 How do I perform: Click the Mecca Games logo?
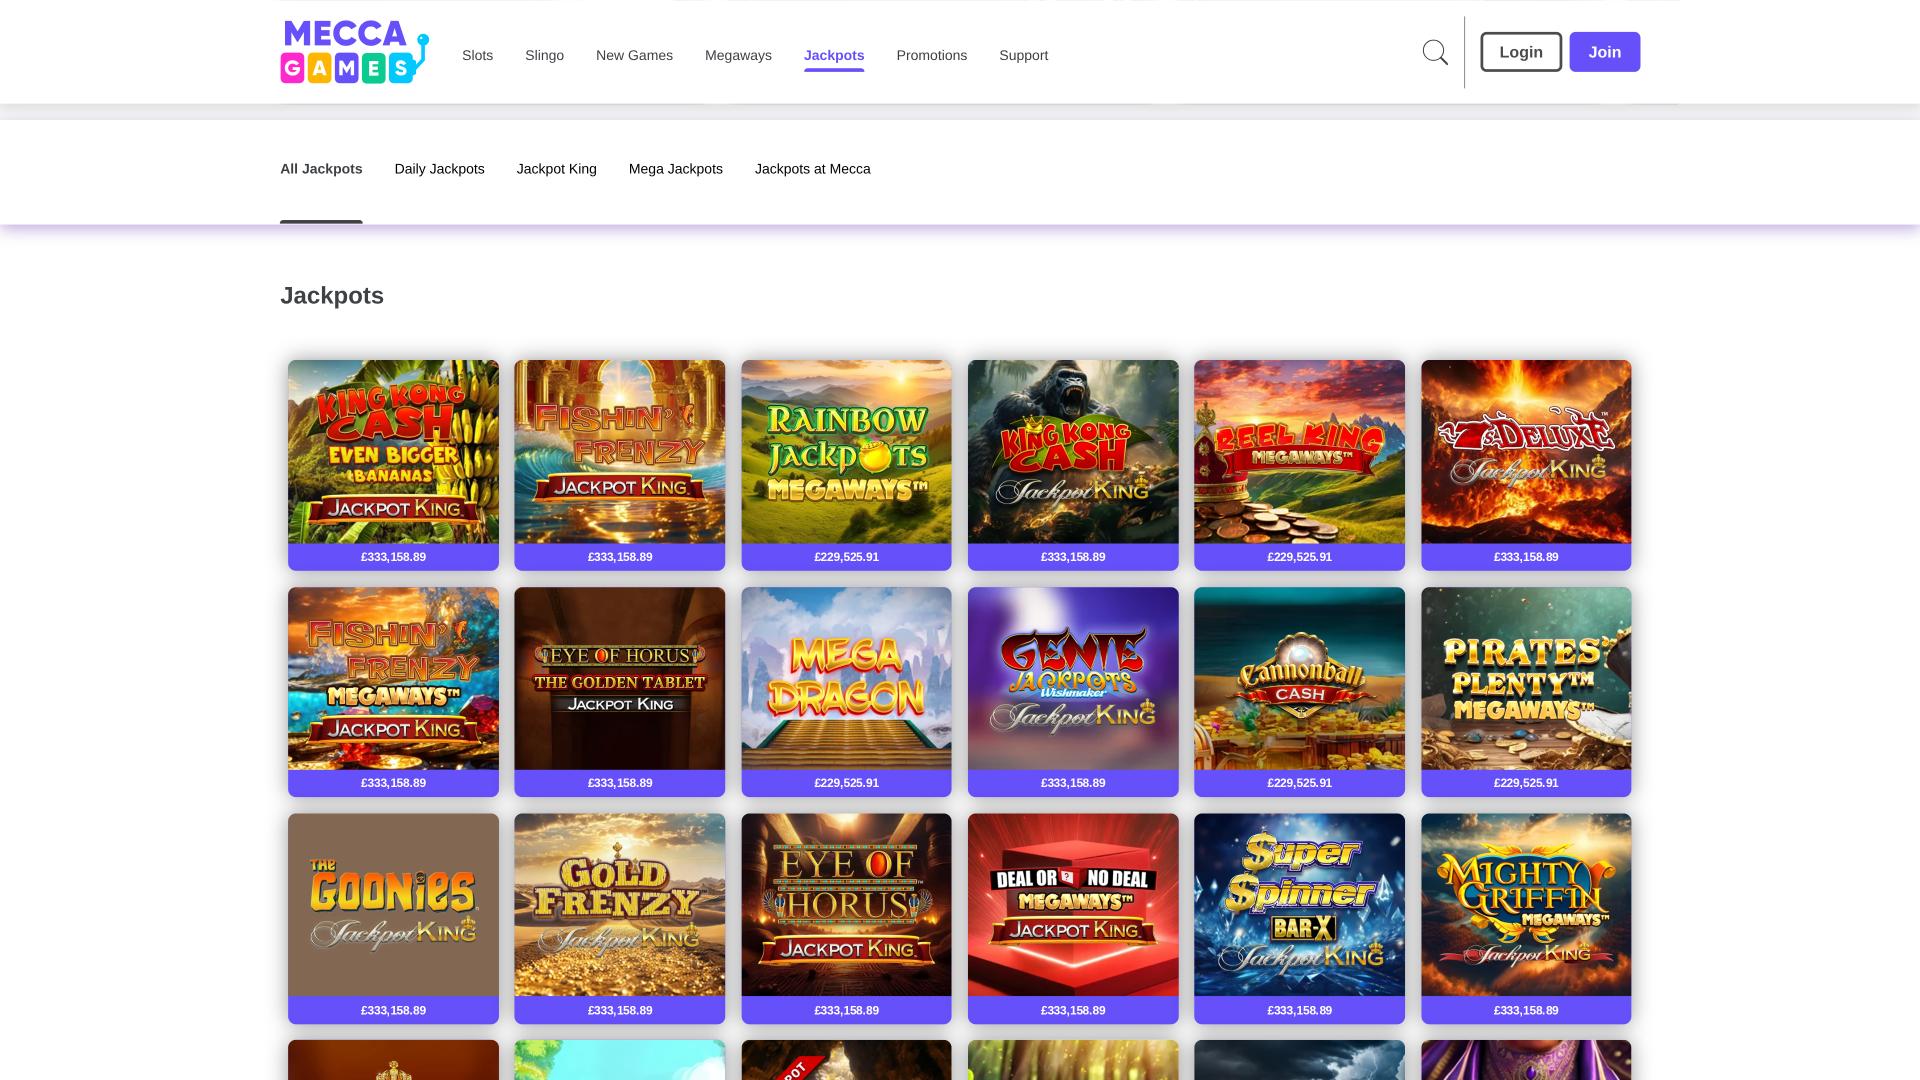(354, 52)
